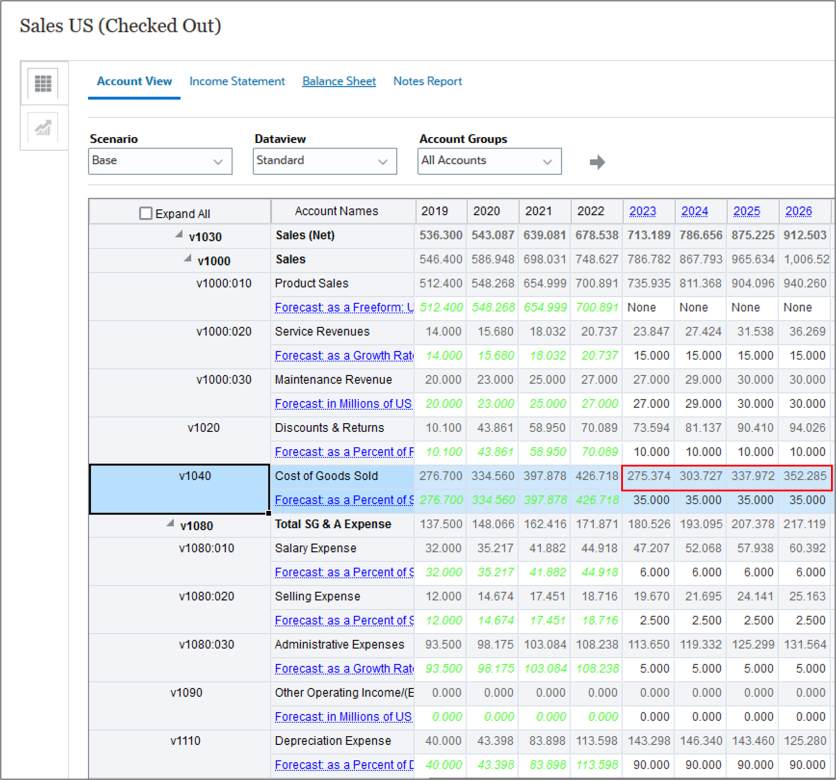This screenshot has height=780, width=836.
Task: Click the grid view icon in sidebar
Action: click(x=43, y=84)
